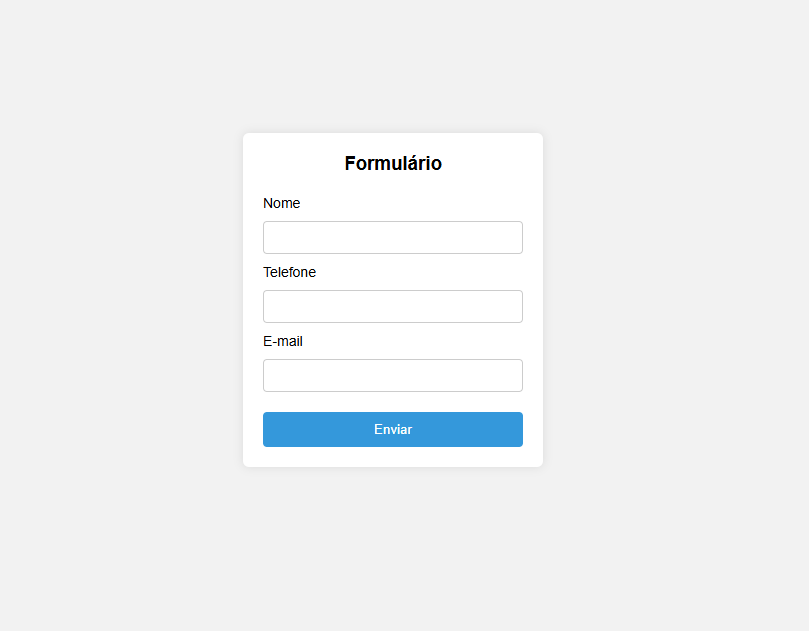
Task: Click the Formulário heading
Action: [392, 163]
